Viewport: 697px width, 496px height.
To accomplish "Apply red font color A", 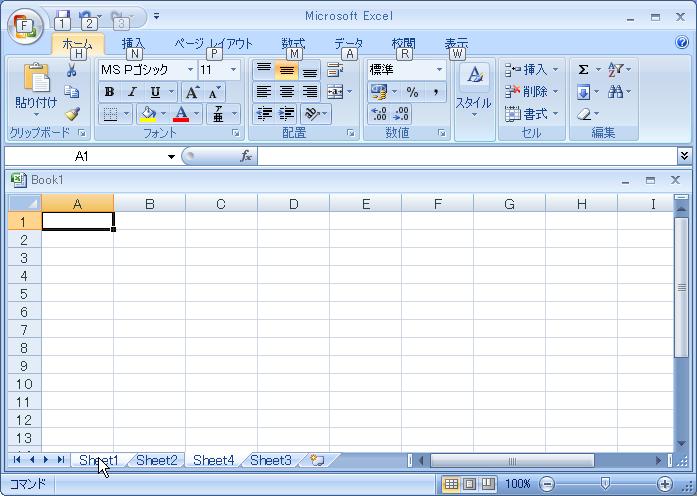I will coord(181,114).
